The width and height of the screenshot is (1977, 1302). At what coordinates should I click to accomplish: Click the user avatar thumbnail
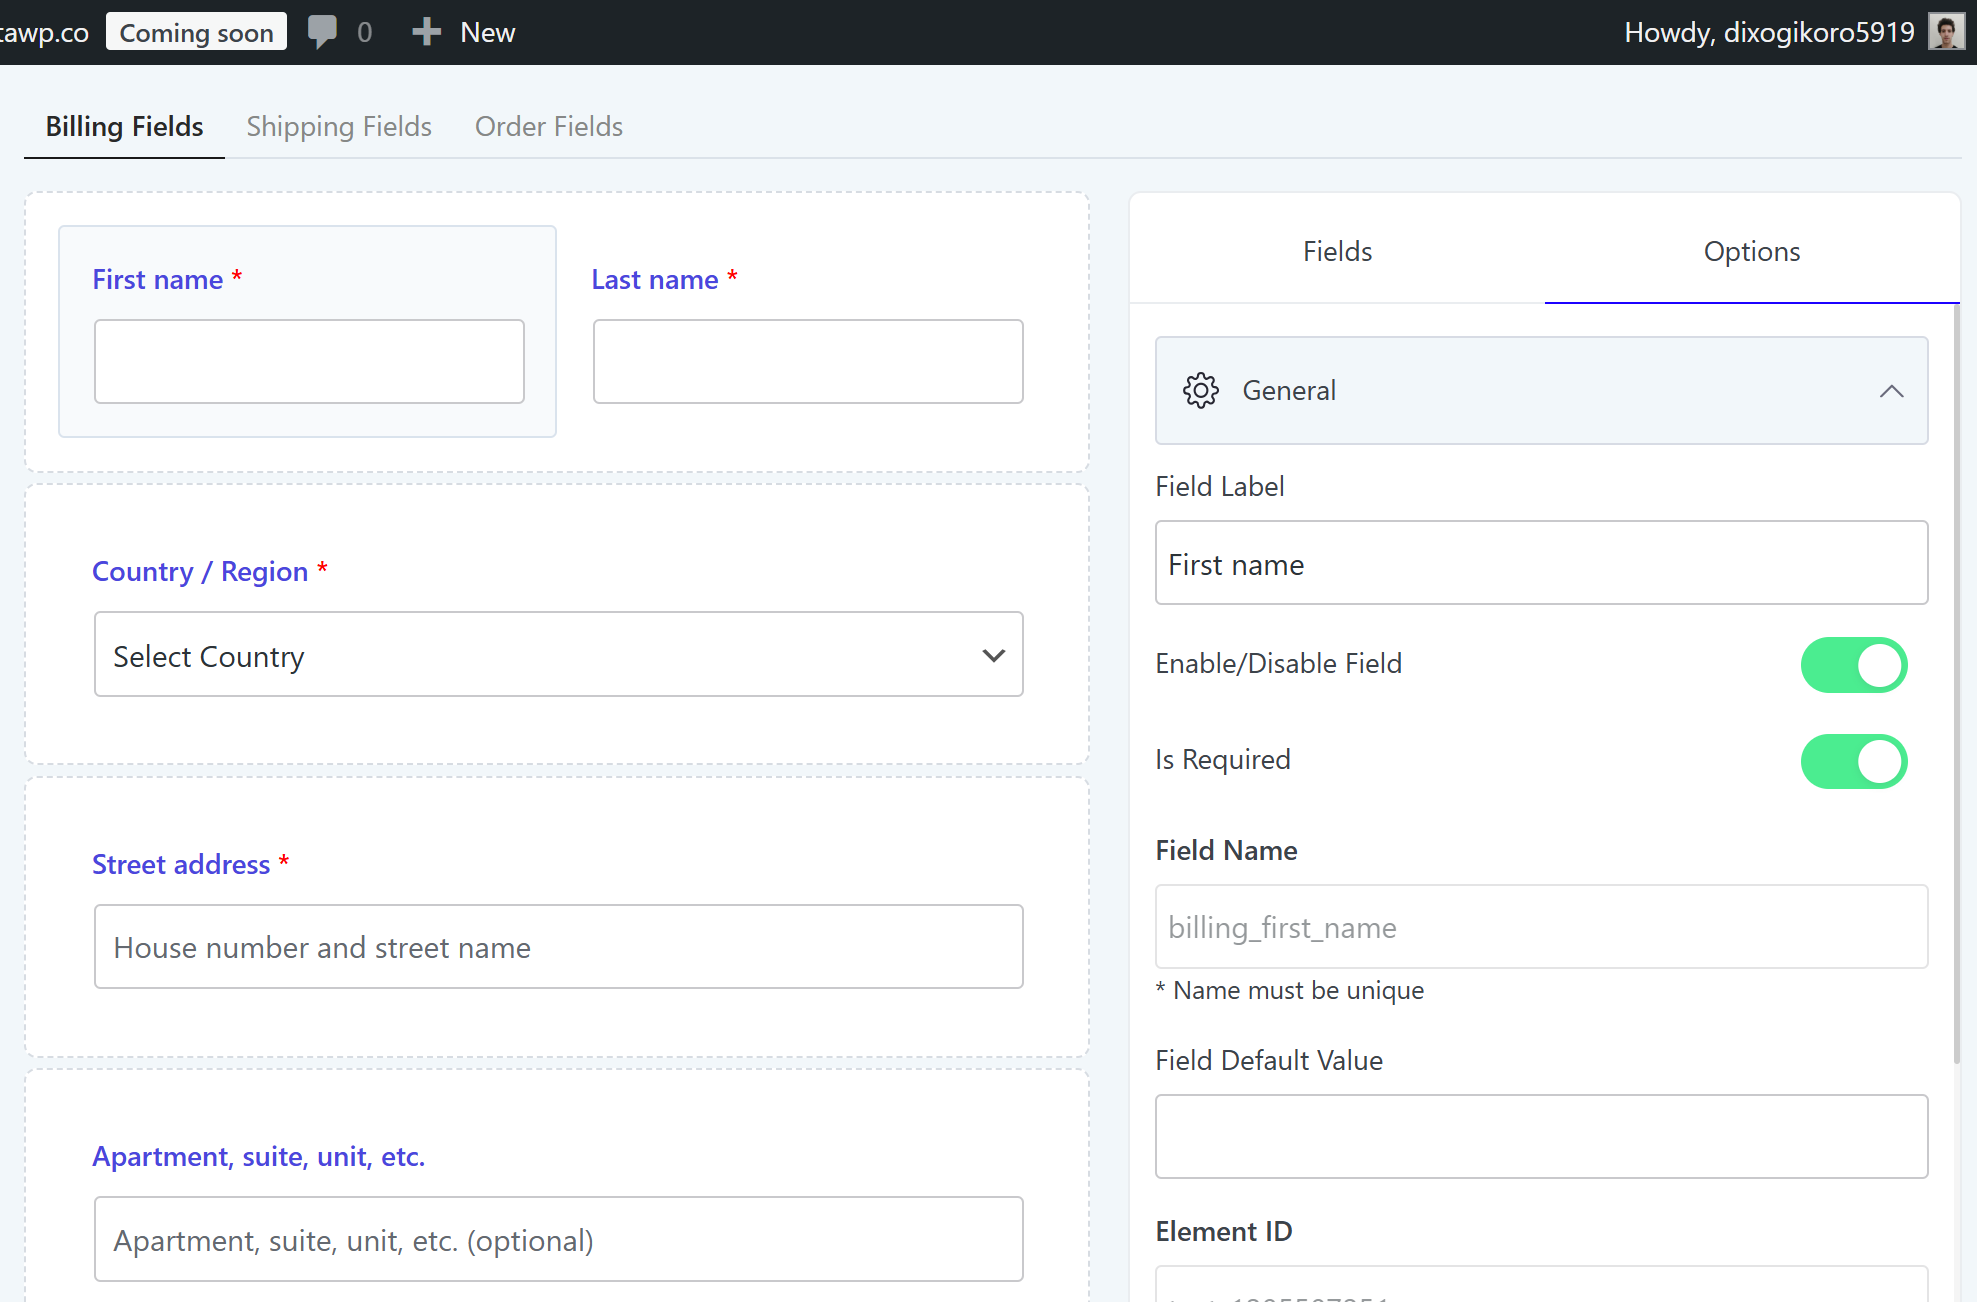(x=1945, y=32)
